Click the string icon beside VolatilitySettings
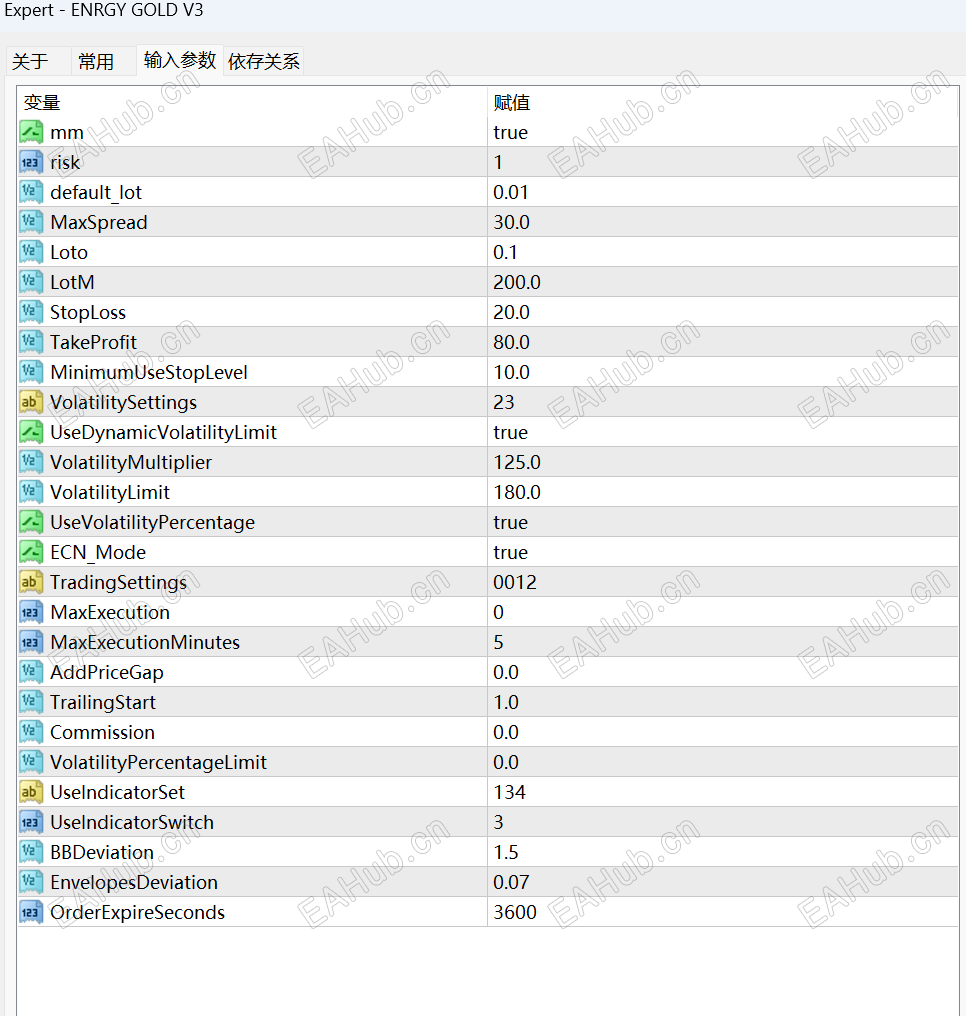This screenshot has height=1016, width=966. (30, 402)
